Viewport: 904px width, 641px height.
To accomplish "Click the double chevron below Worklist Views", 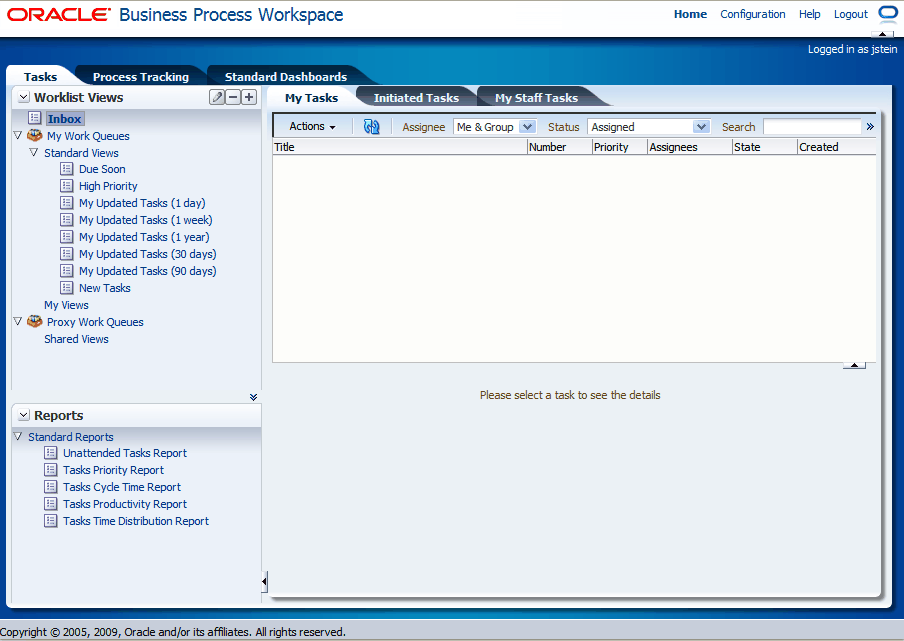I will point(253,397).
